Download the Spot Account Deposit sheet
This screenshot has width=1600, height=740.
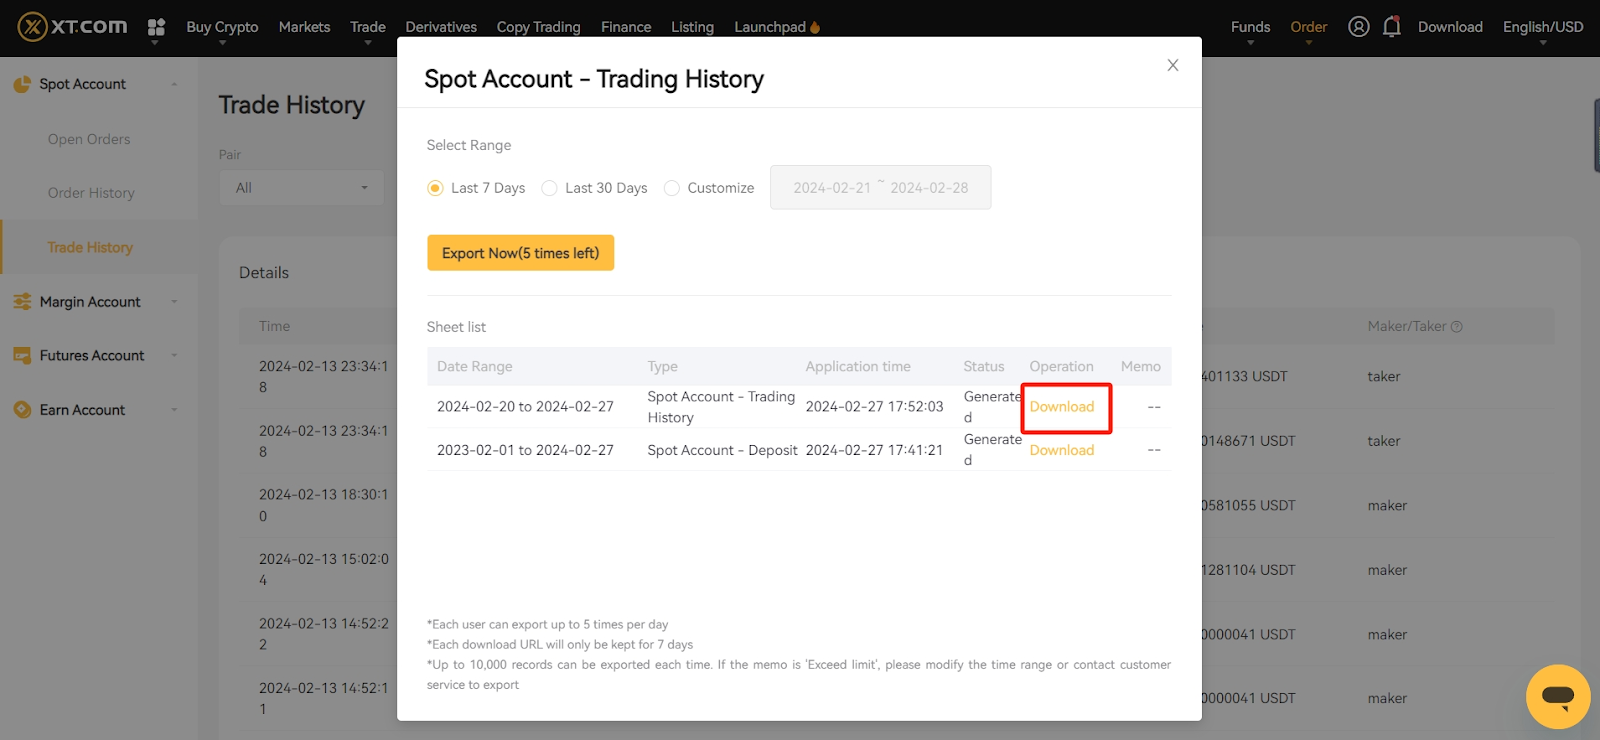coord(1061,450)
